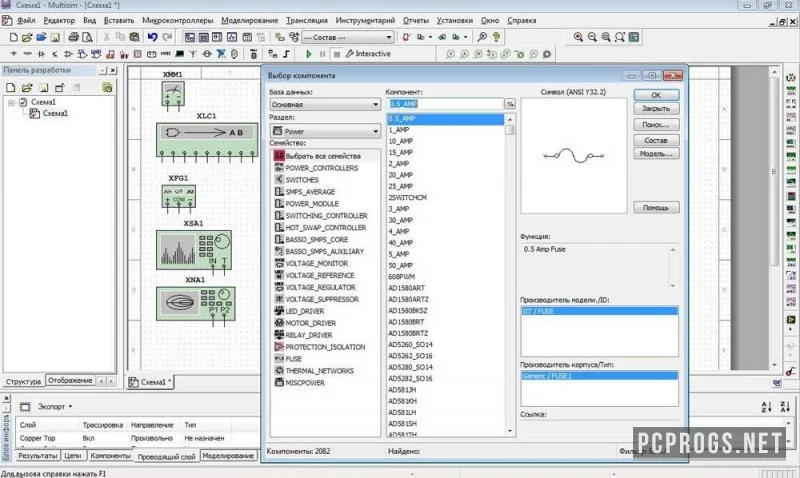Image resolution: width=800 pixels, height=478 pixels.
Task: Open the Экспорт dropdown arrow
Action: [x=70, y=407]
